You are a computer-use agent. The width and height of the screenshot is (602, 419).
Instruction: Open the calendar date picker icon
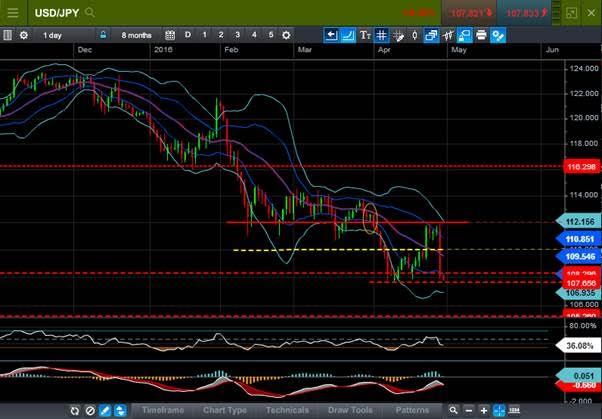(170, 35)
